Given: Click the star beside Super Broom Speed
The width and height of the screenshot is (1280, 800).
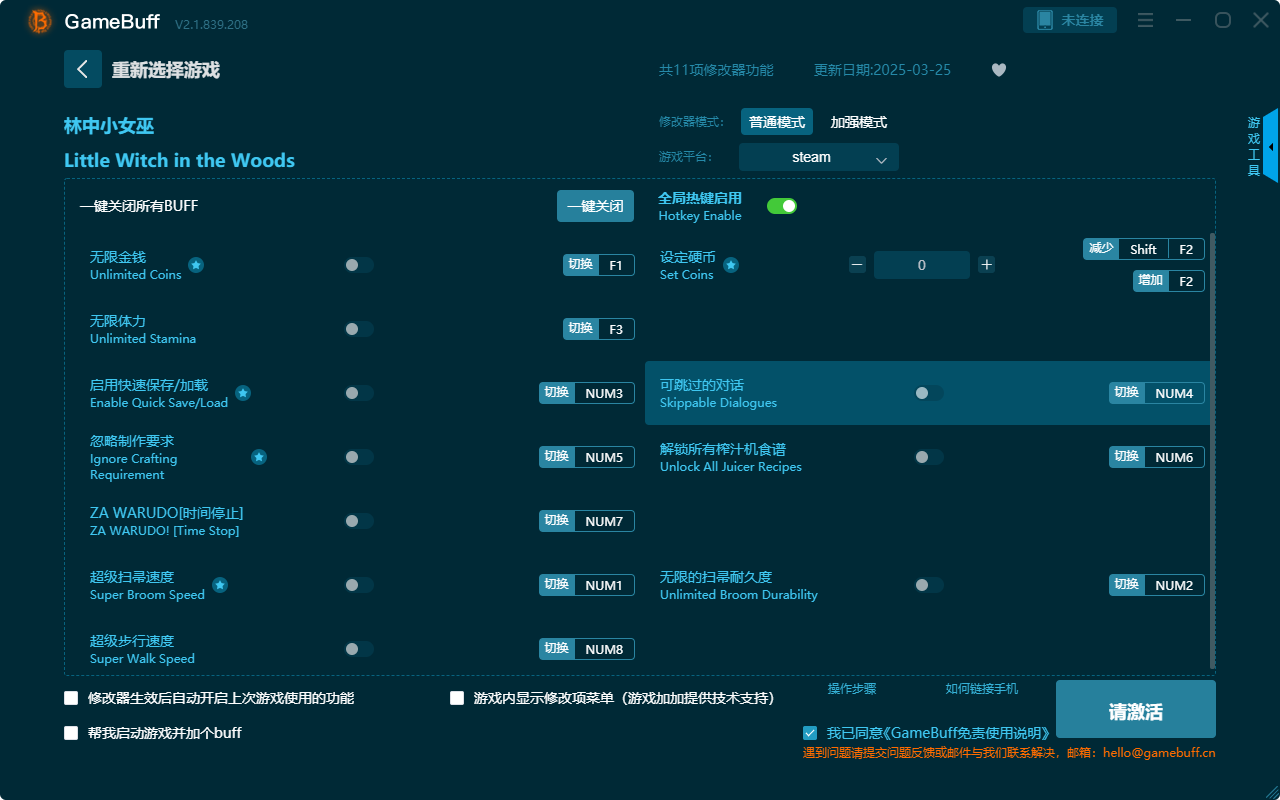Looking at the screenshot, I should pyautogui.click(x=219, y=585).
